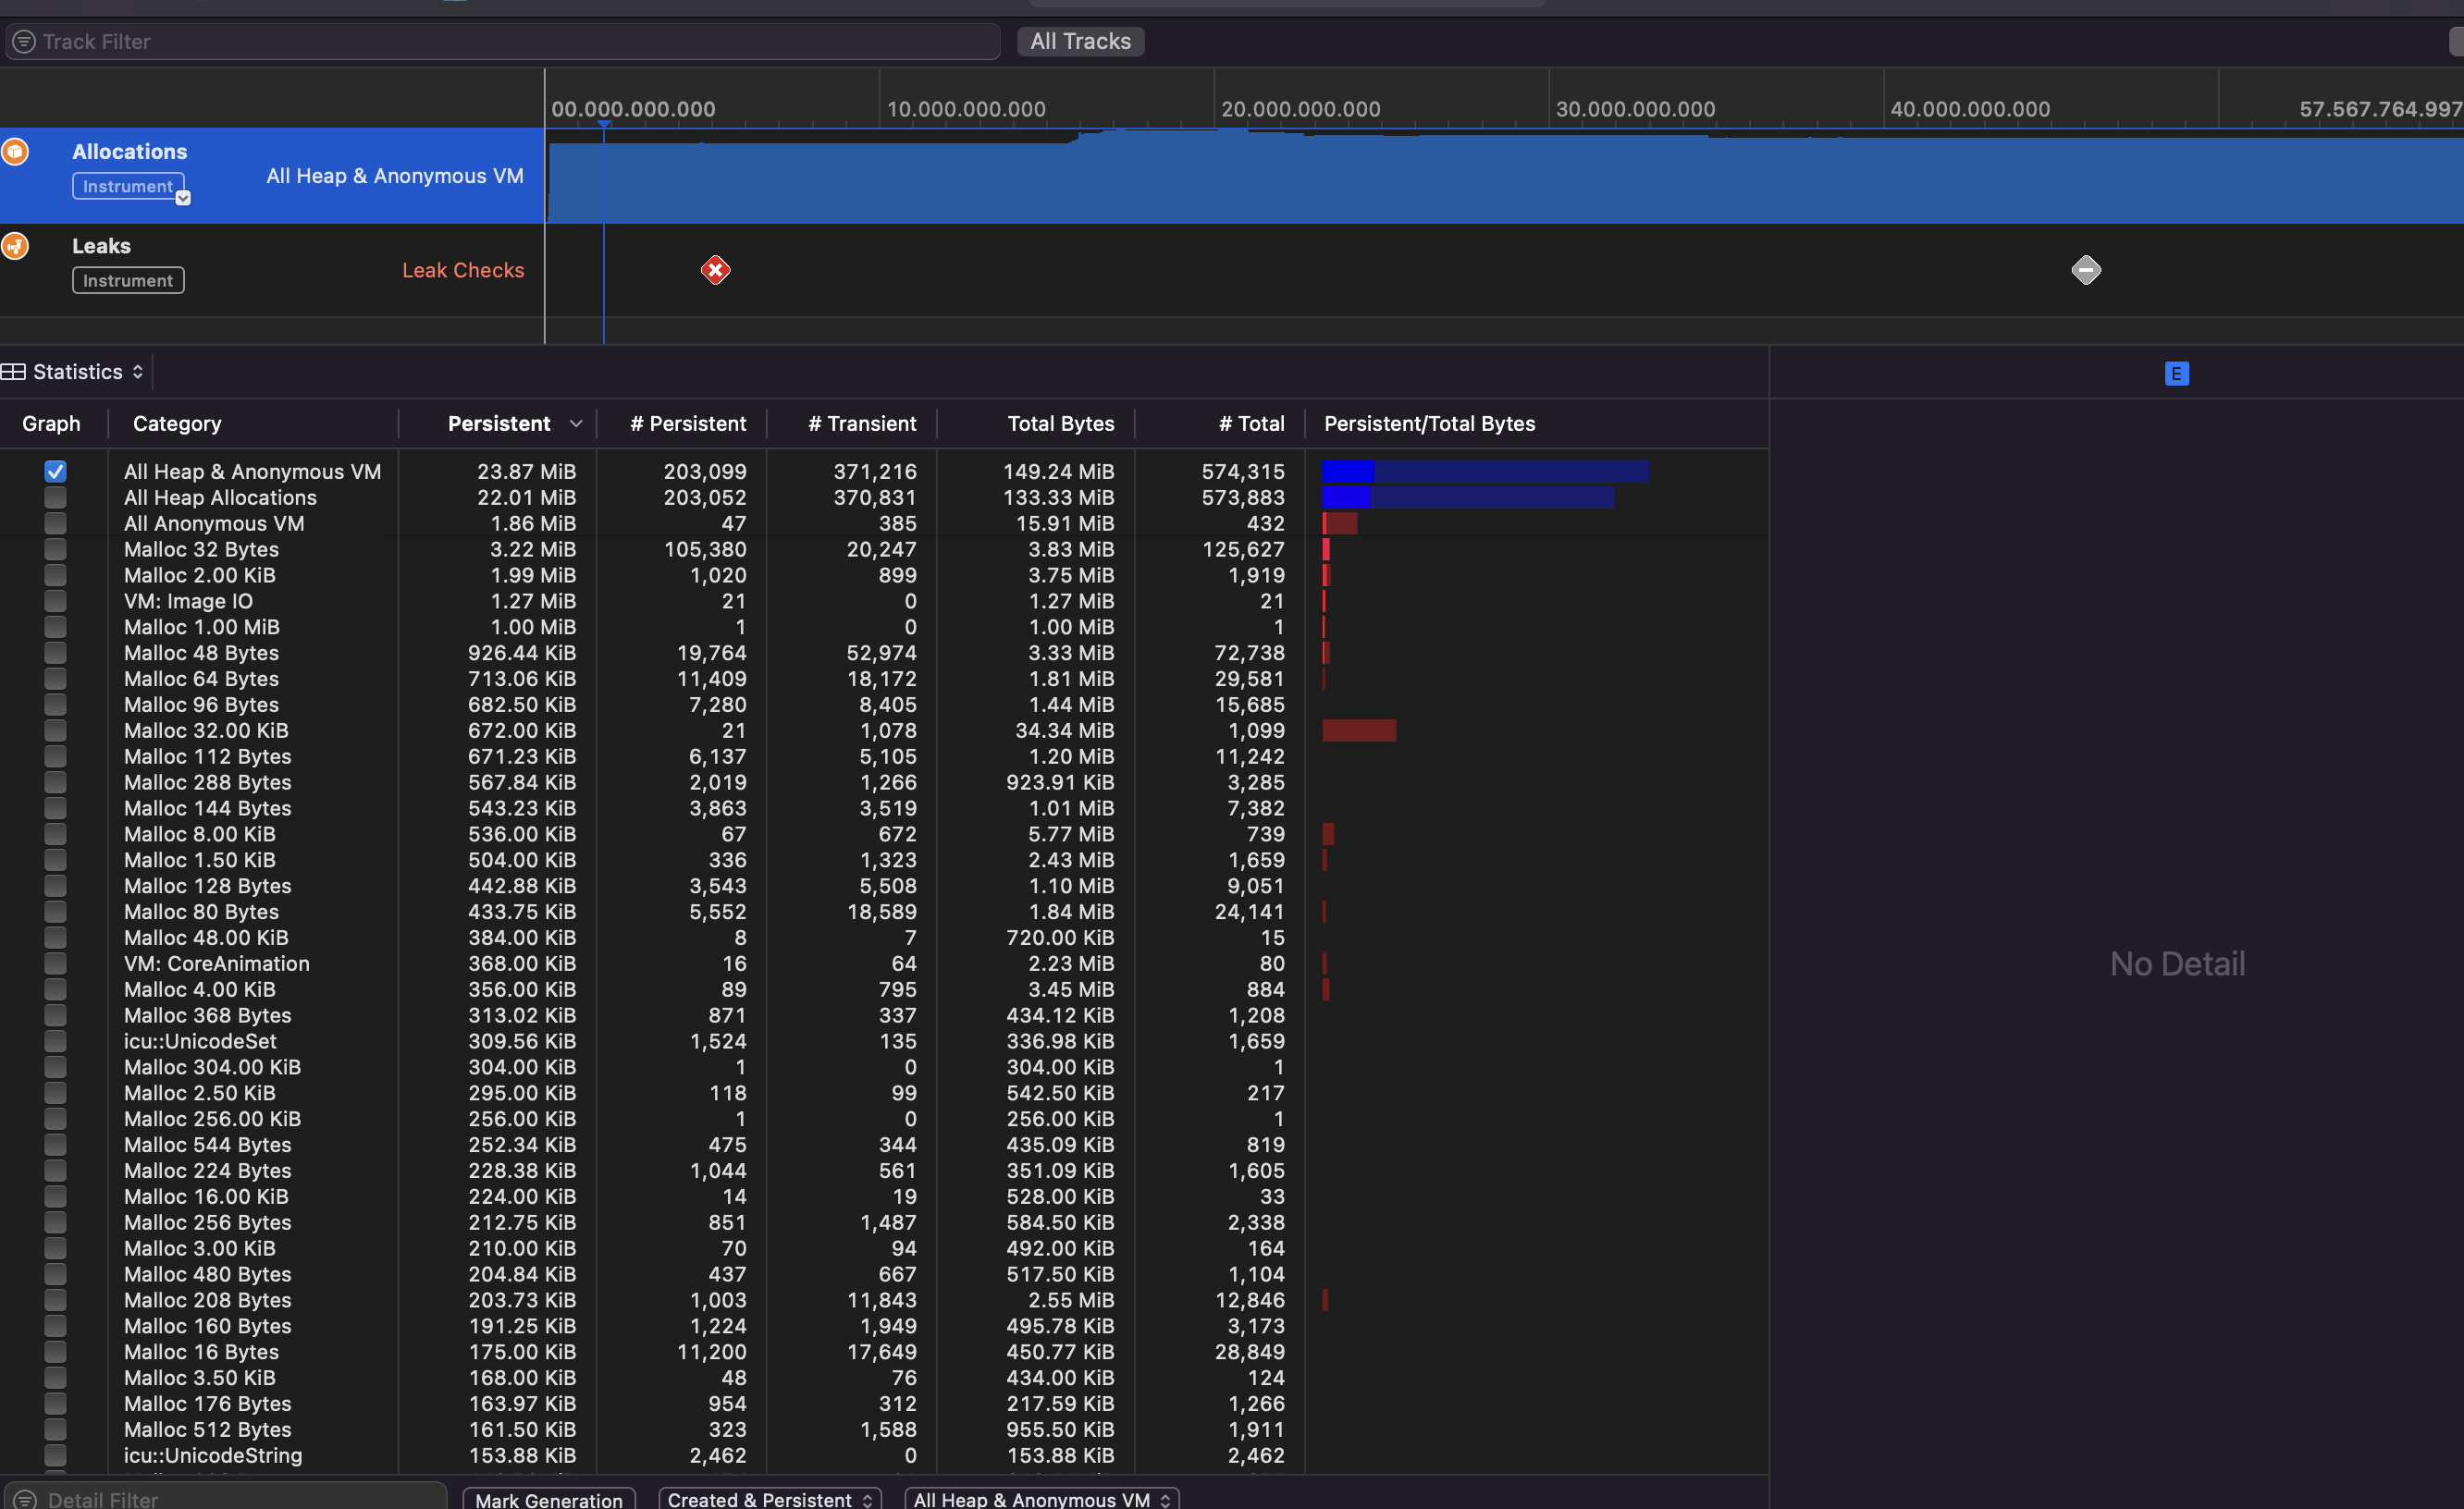Image resolution: width=2464 pixels, height=1509 pixels.
Task: Check graph box for VM: CoreAnimation
Action: [55, 963]
